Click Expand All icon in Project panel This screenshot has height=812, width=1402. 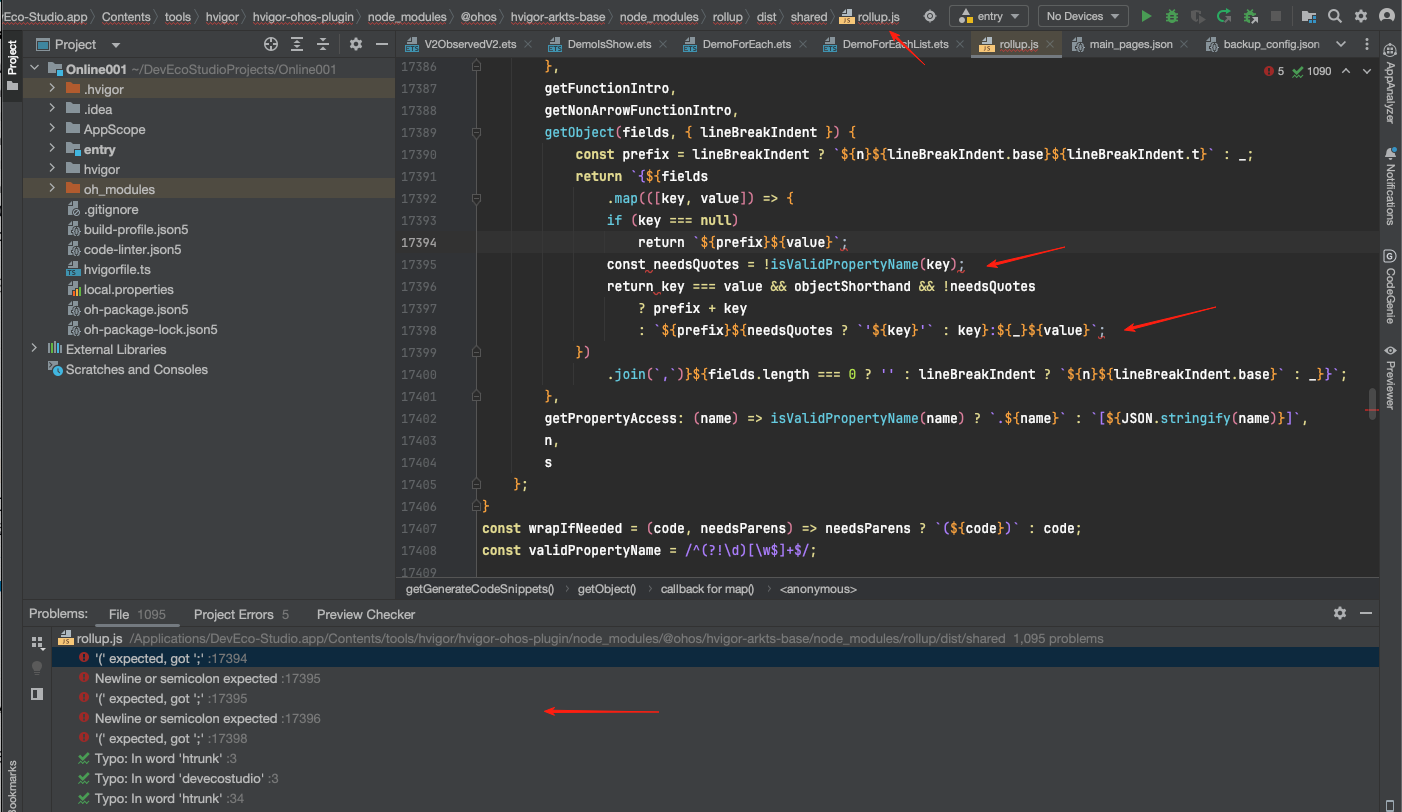click(297, 44)
